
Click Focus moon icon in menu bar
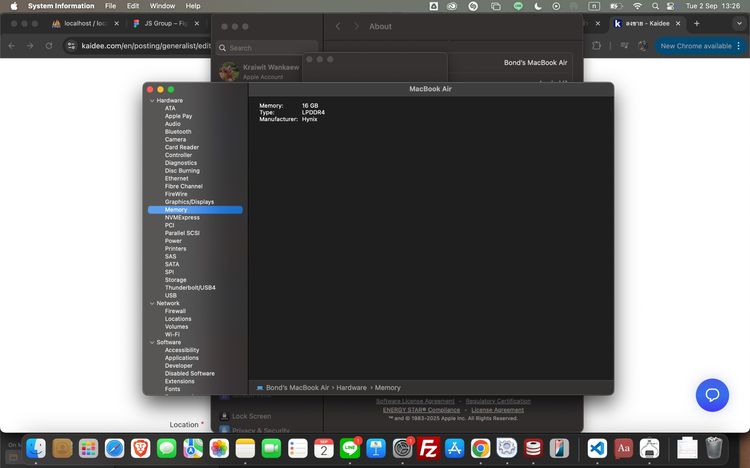538,6
